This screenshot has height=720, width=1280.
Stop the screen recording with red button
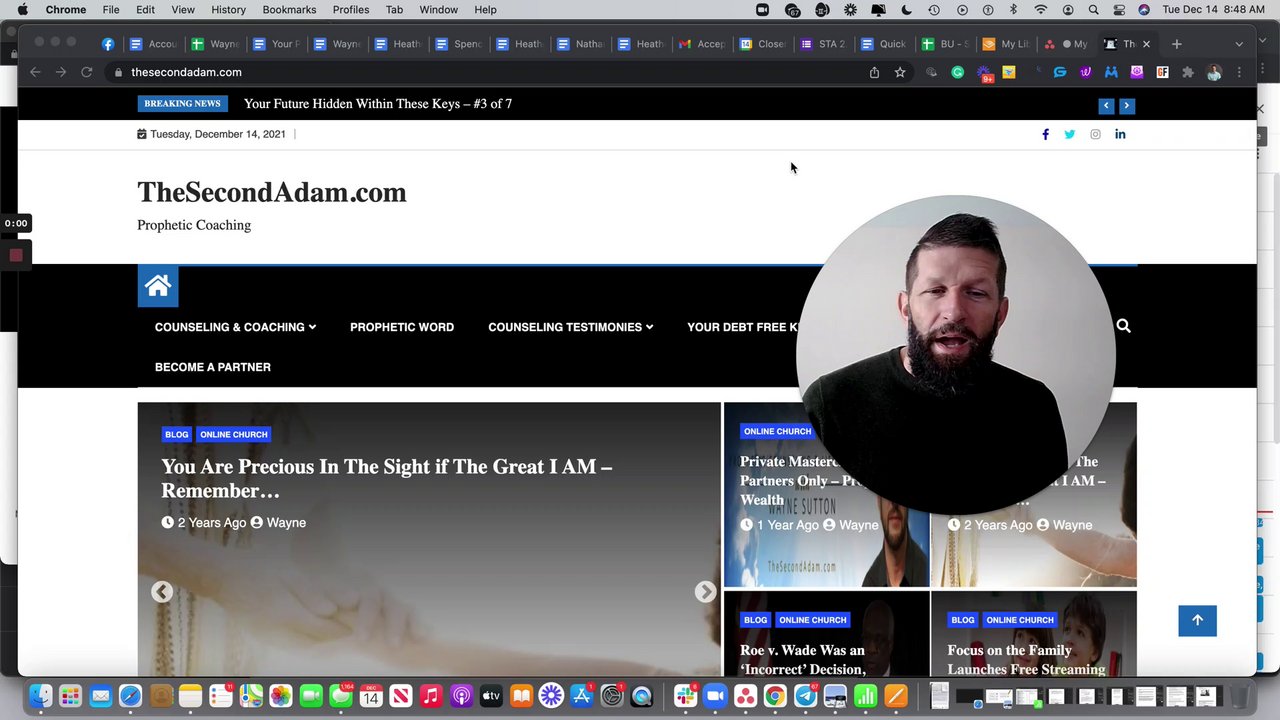[16, 255]
